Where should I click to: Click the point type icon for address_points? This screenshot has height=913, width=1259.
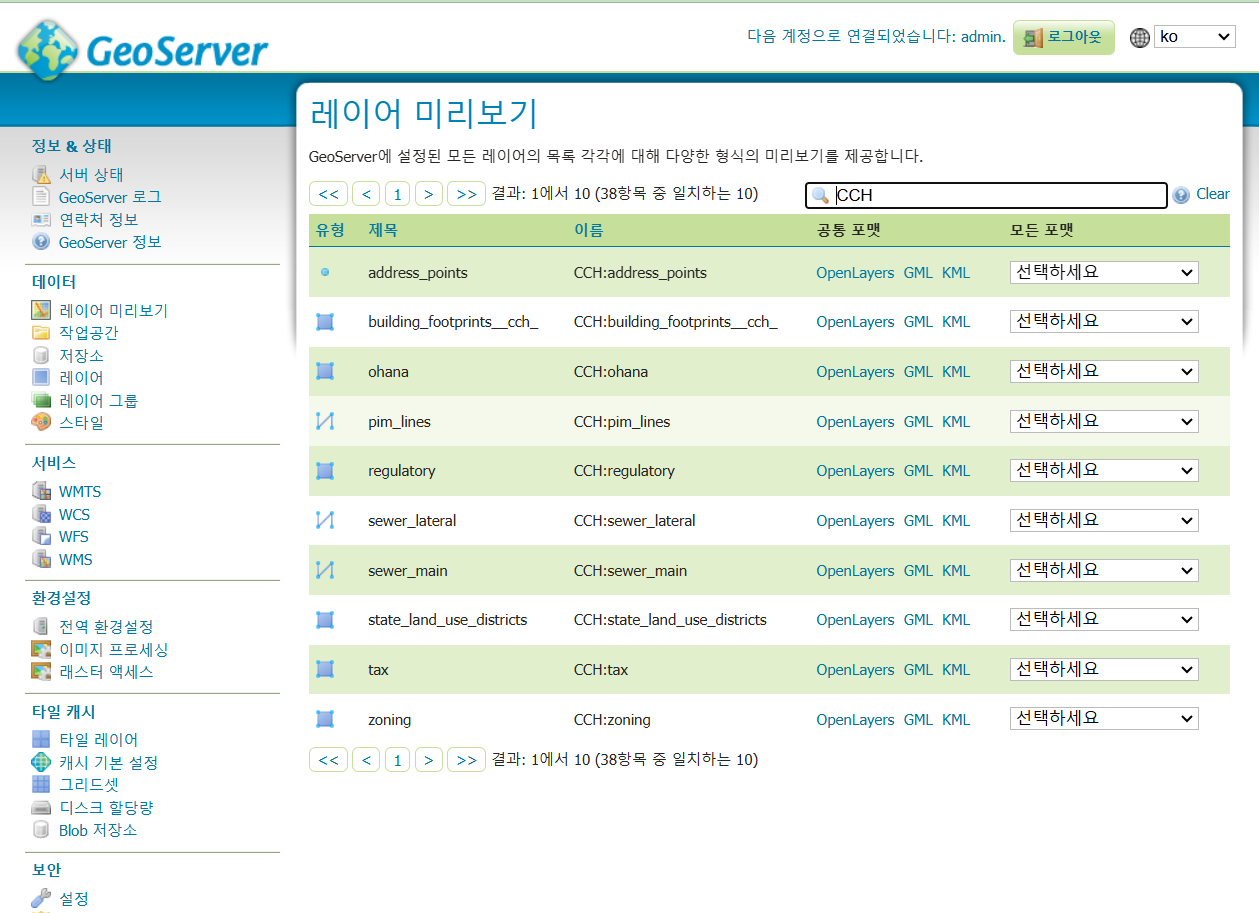coord(325,272)
